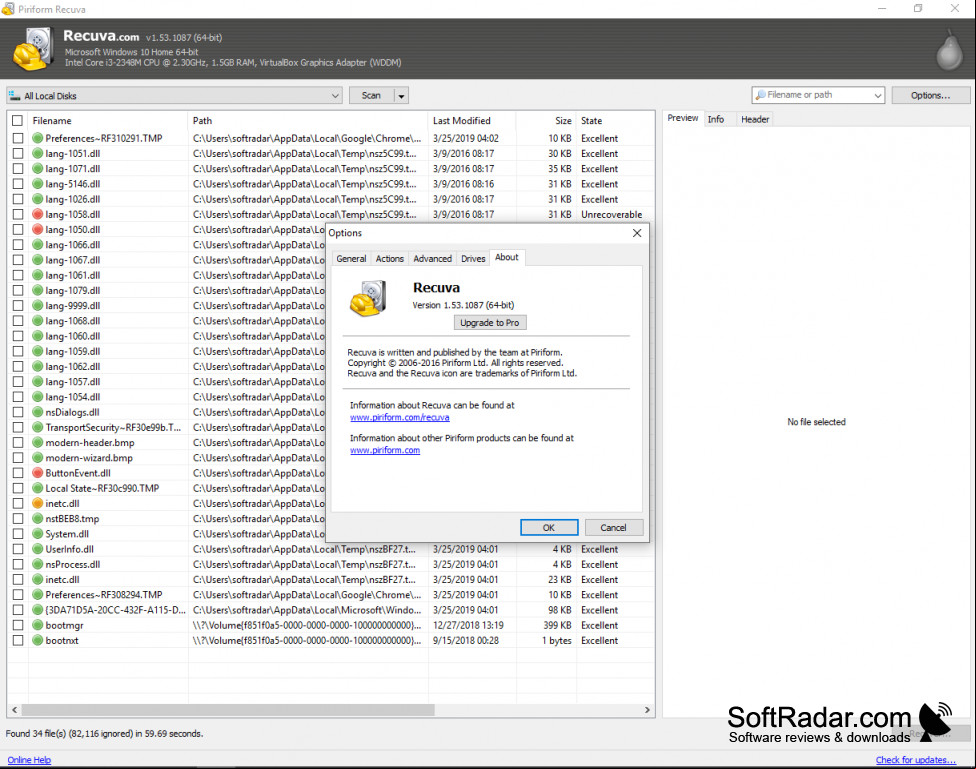Click green status dot of Local State~RF30c990.TMP
976x769 pixels.
pyautogui.click(x=37, y=488)
